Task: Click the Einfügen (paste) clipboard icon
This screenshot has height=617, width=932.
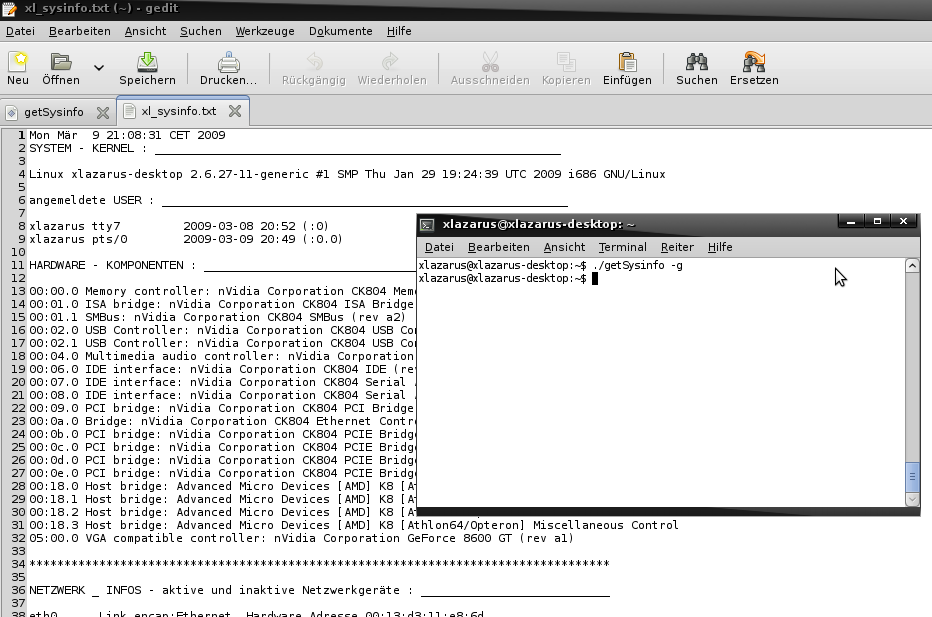Action: click(x=627, y=62)
